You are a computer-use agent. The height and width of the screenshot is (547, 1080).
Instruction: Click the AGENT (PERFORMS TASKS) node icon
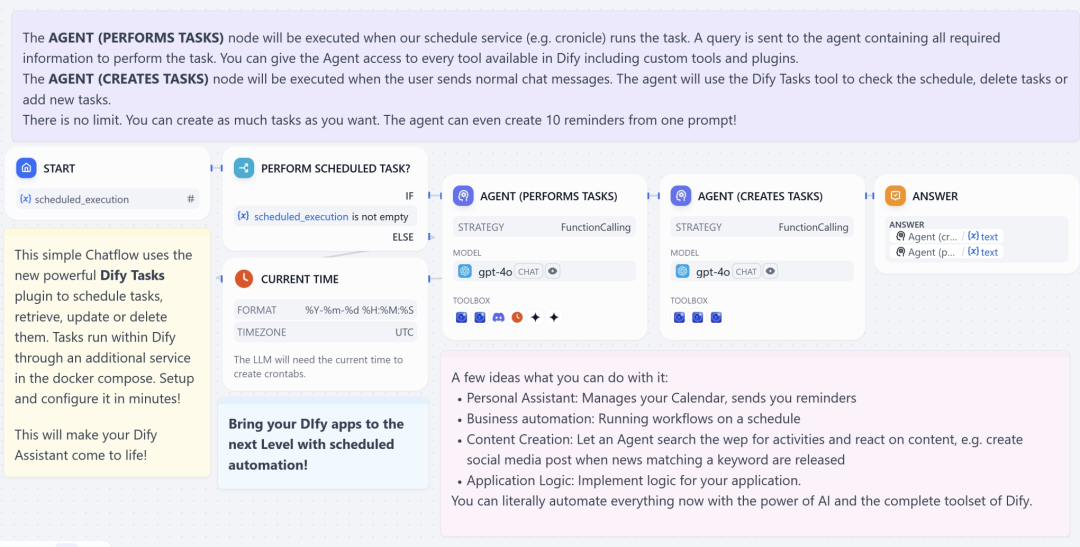(463, 196)
